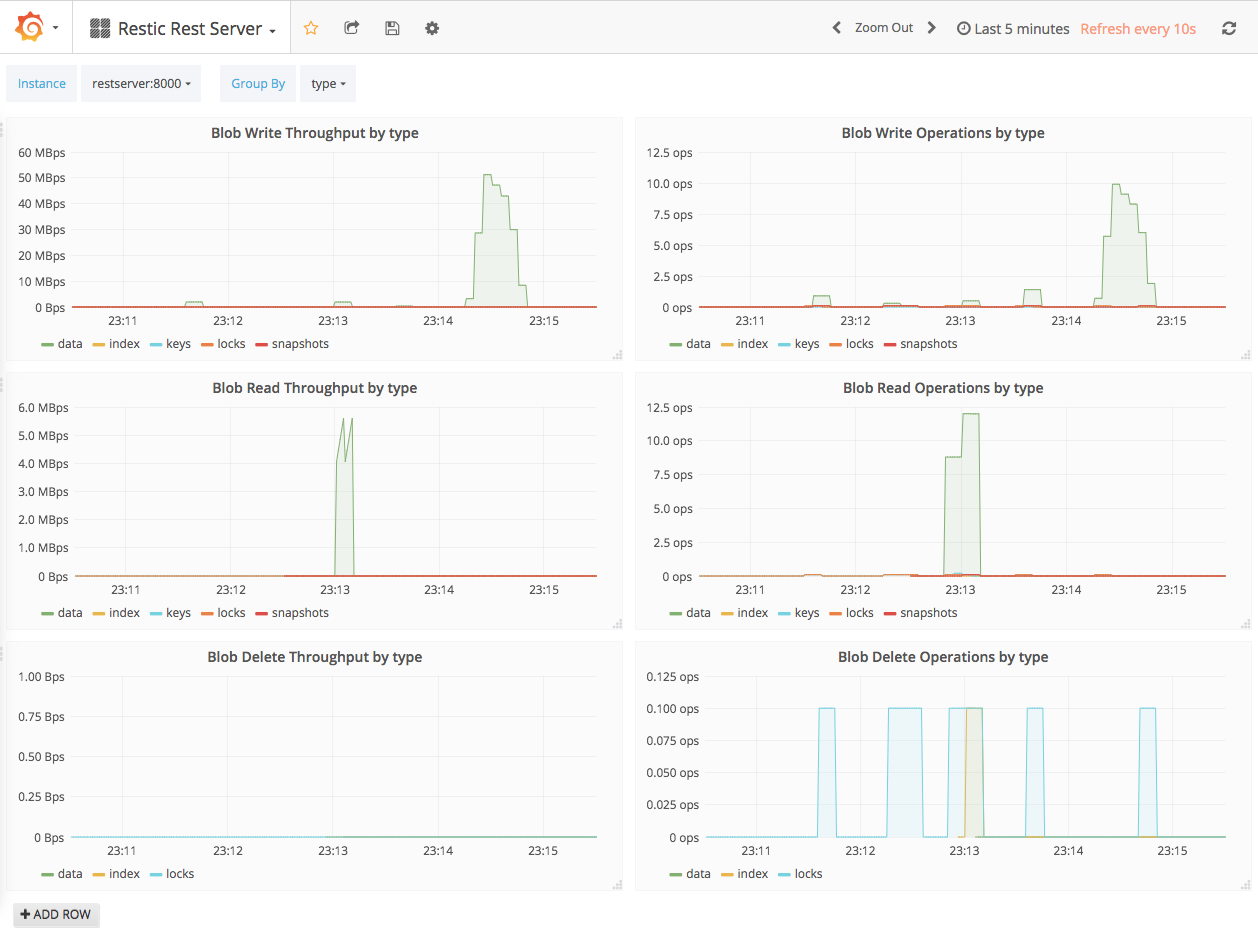The height and width of the screenshot is (935, 1258).
Task: Open the Restic Rest Server dashboard picker
Action: (x=181, y=27)
